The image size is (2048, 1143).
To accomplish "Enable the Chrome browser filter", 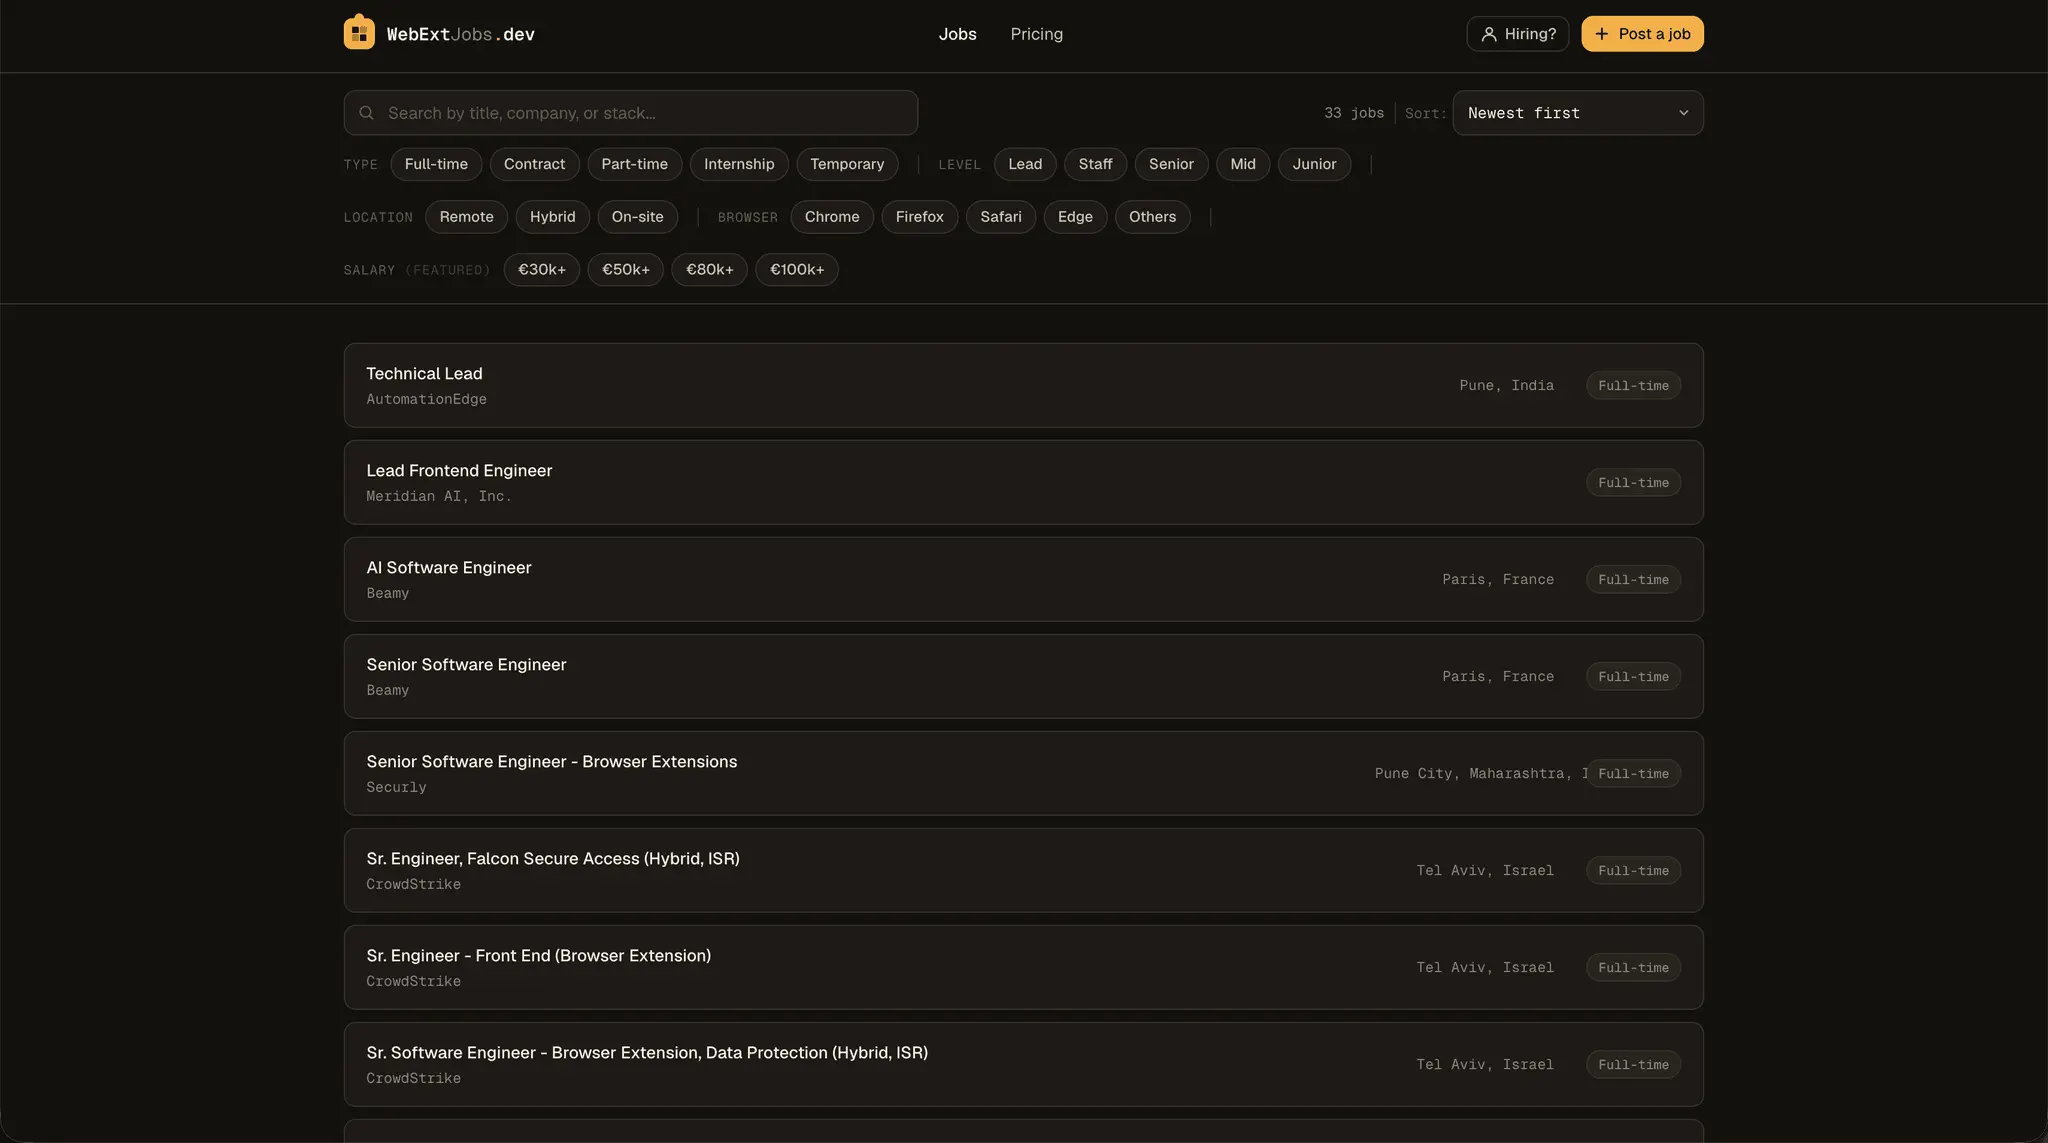I will (x=832, y=217).
